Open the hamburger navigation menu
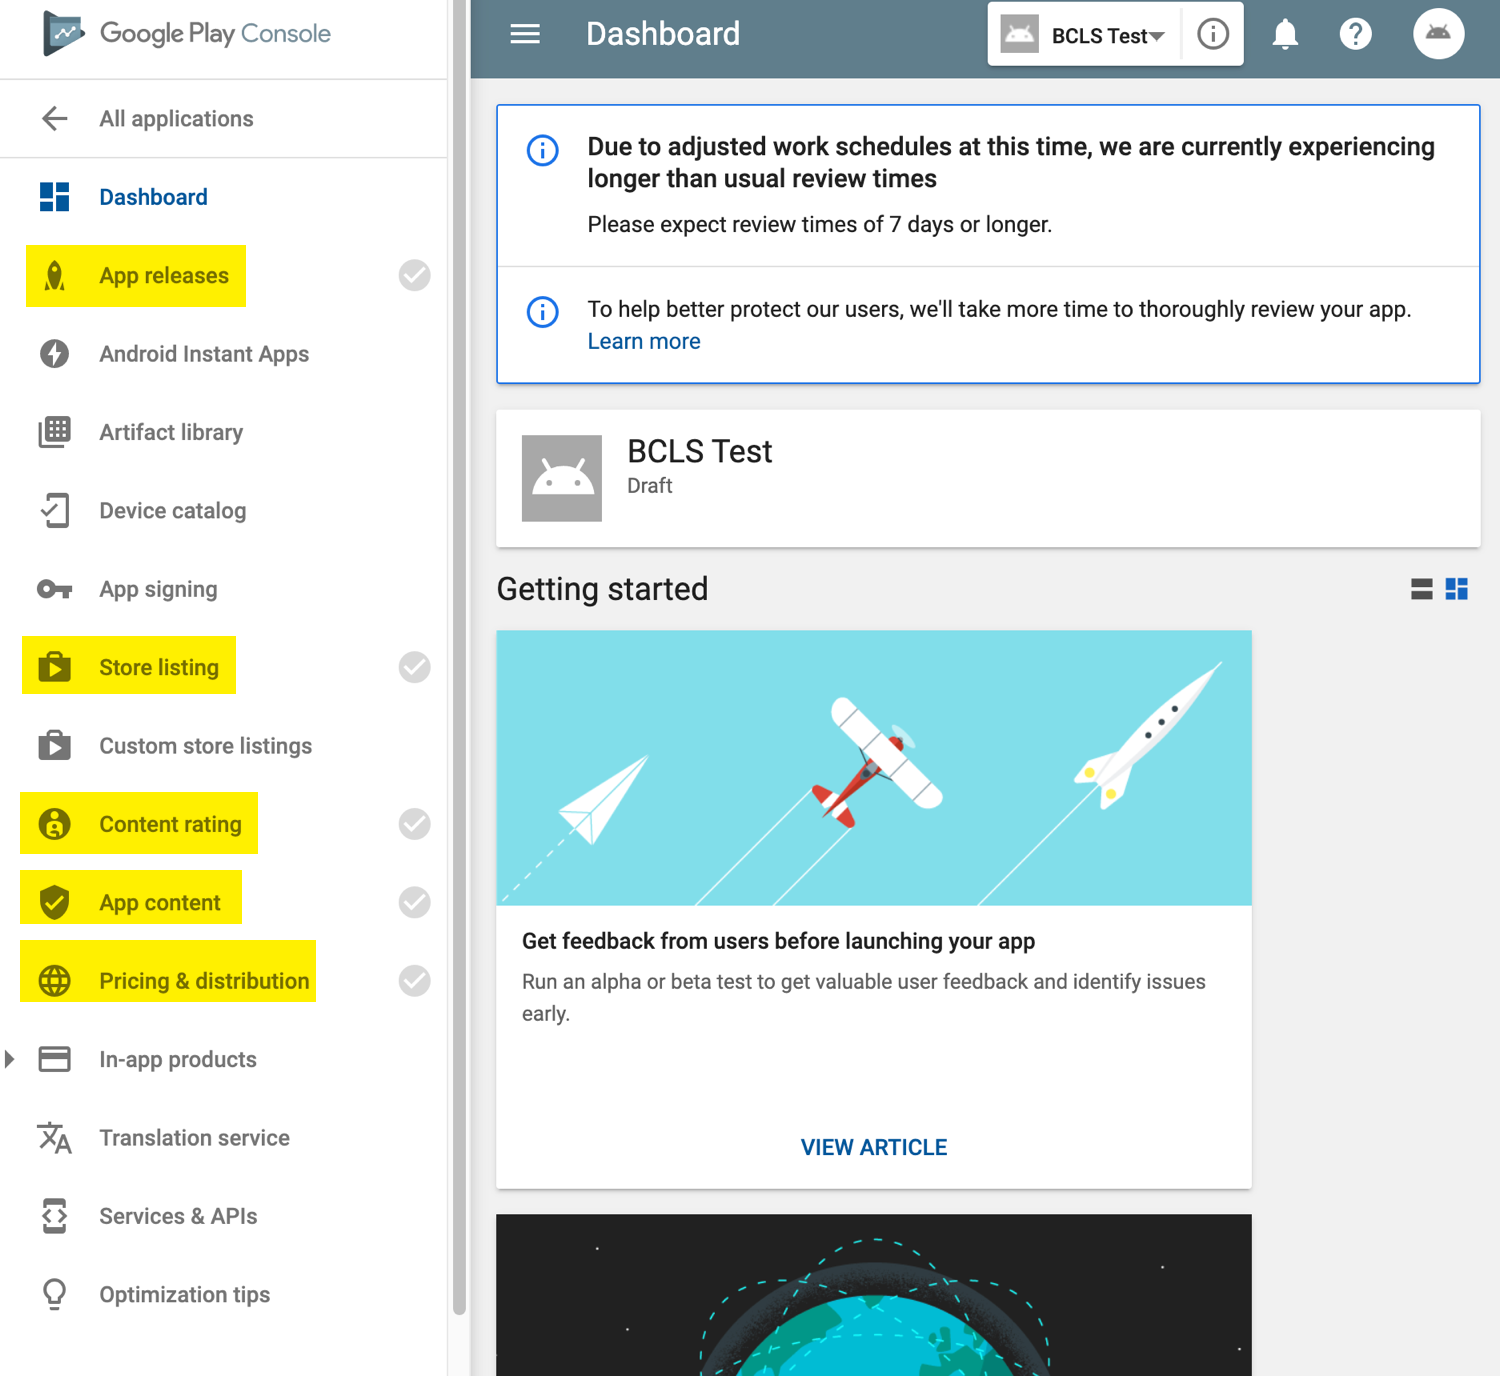Image resolution: width=1500 pixels, height=1376 pixels. [x=525, y=34]
